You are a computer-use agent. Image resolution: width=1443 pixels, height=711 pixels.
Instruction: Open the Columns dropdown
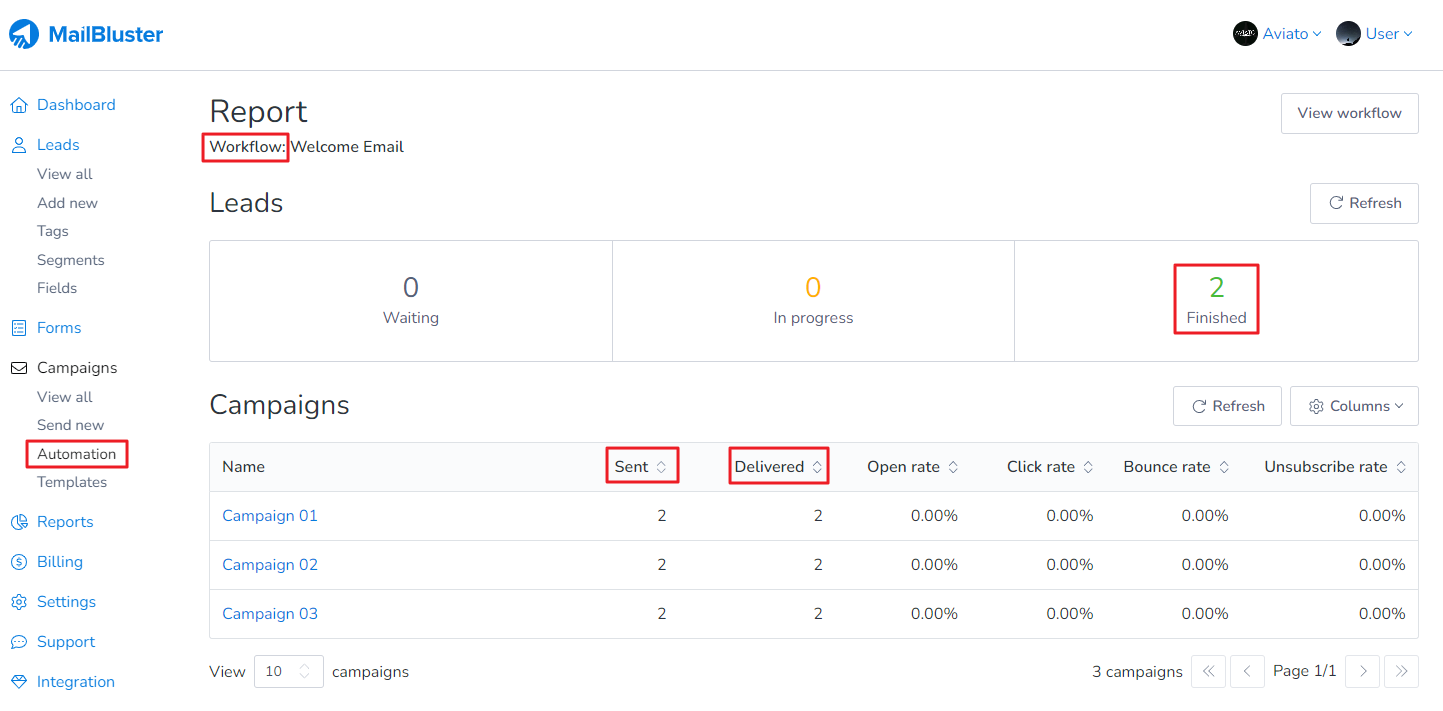1353,406
